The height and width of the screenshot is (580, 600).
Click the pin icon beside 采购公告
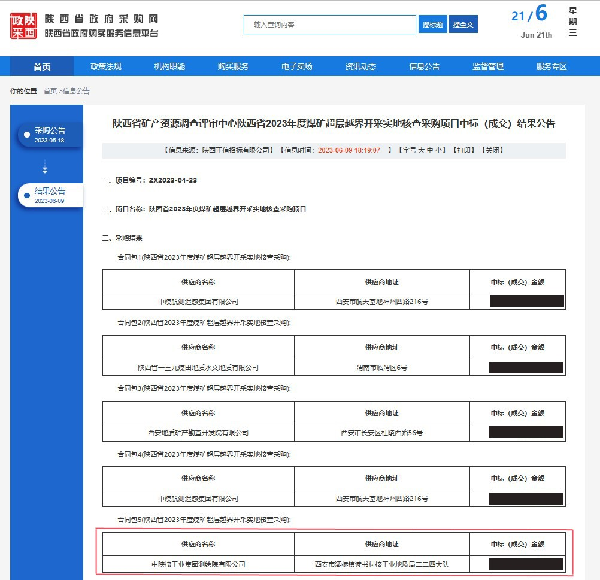coord(28,134)
